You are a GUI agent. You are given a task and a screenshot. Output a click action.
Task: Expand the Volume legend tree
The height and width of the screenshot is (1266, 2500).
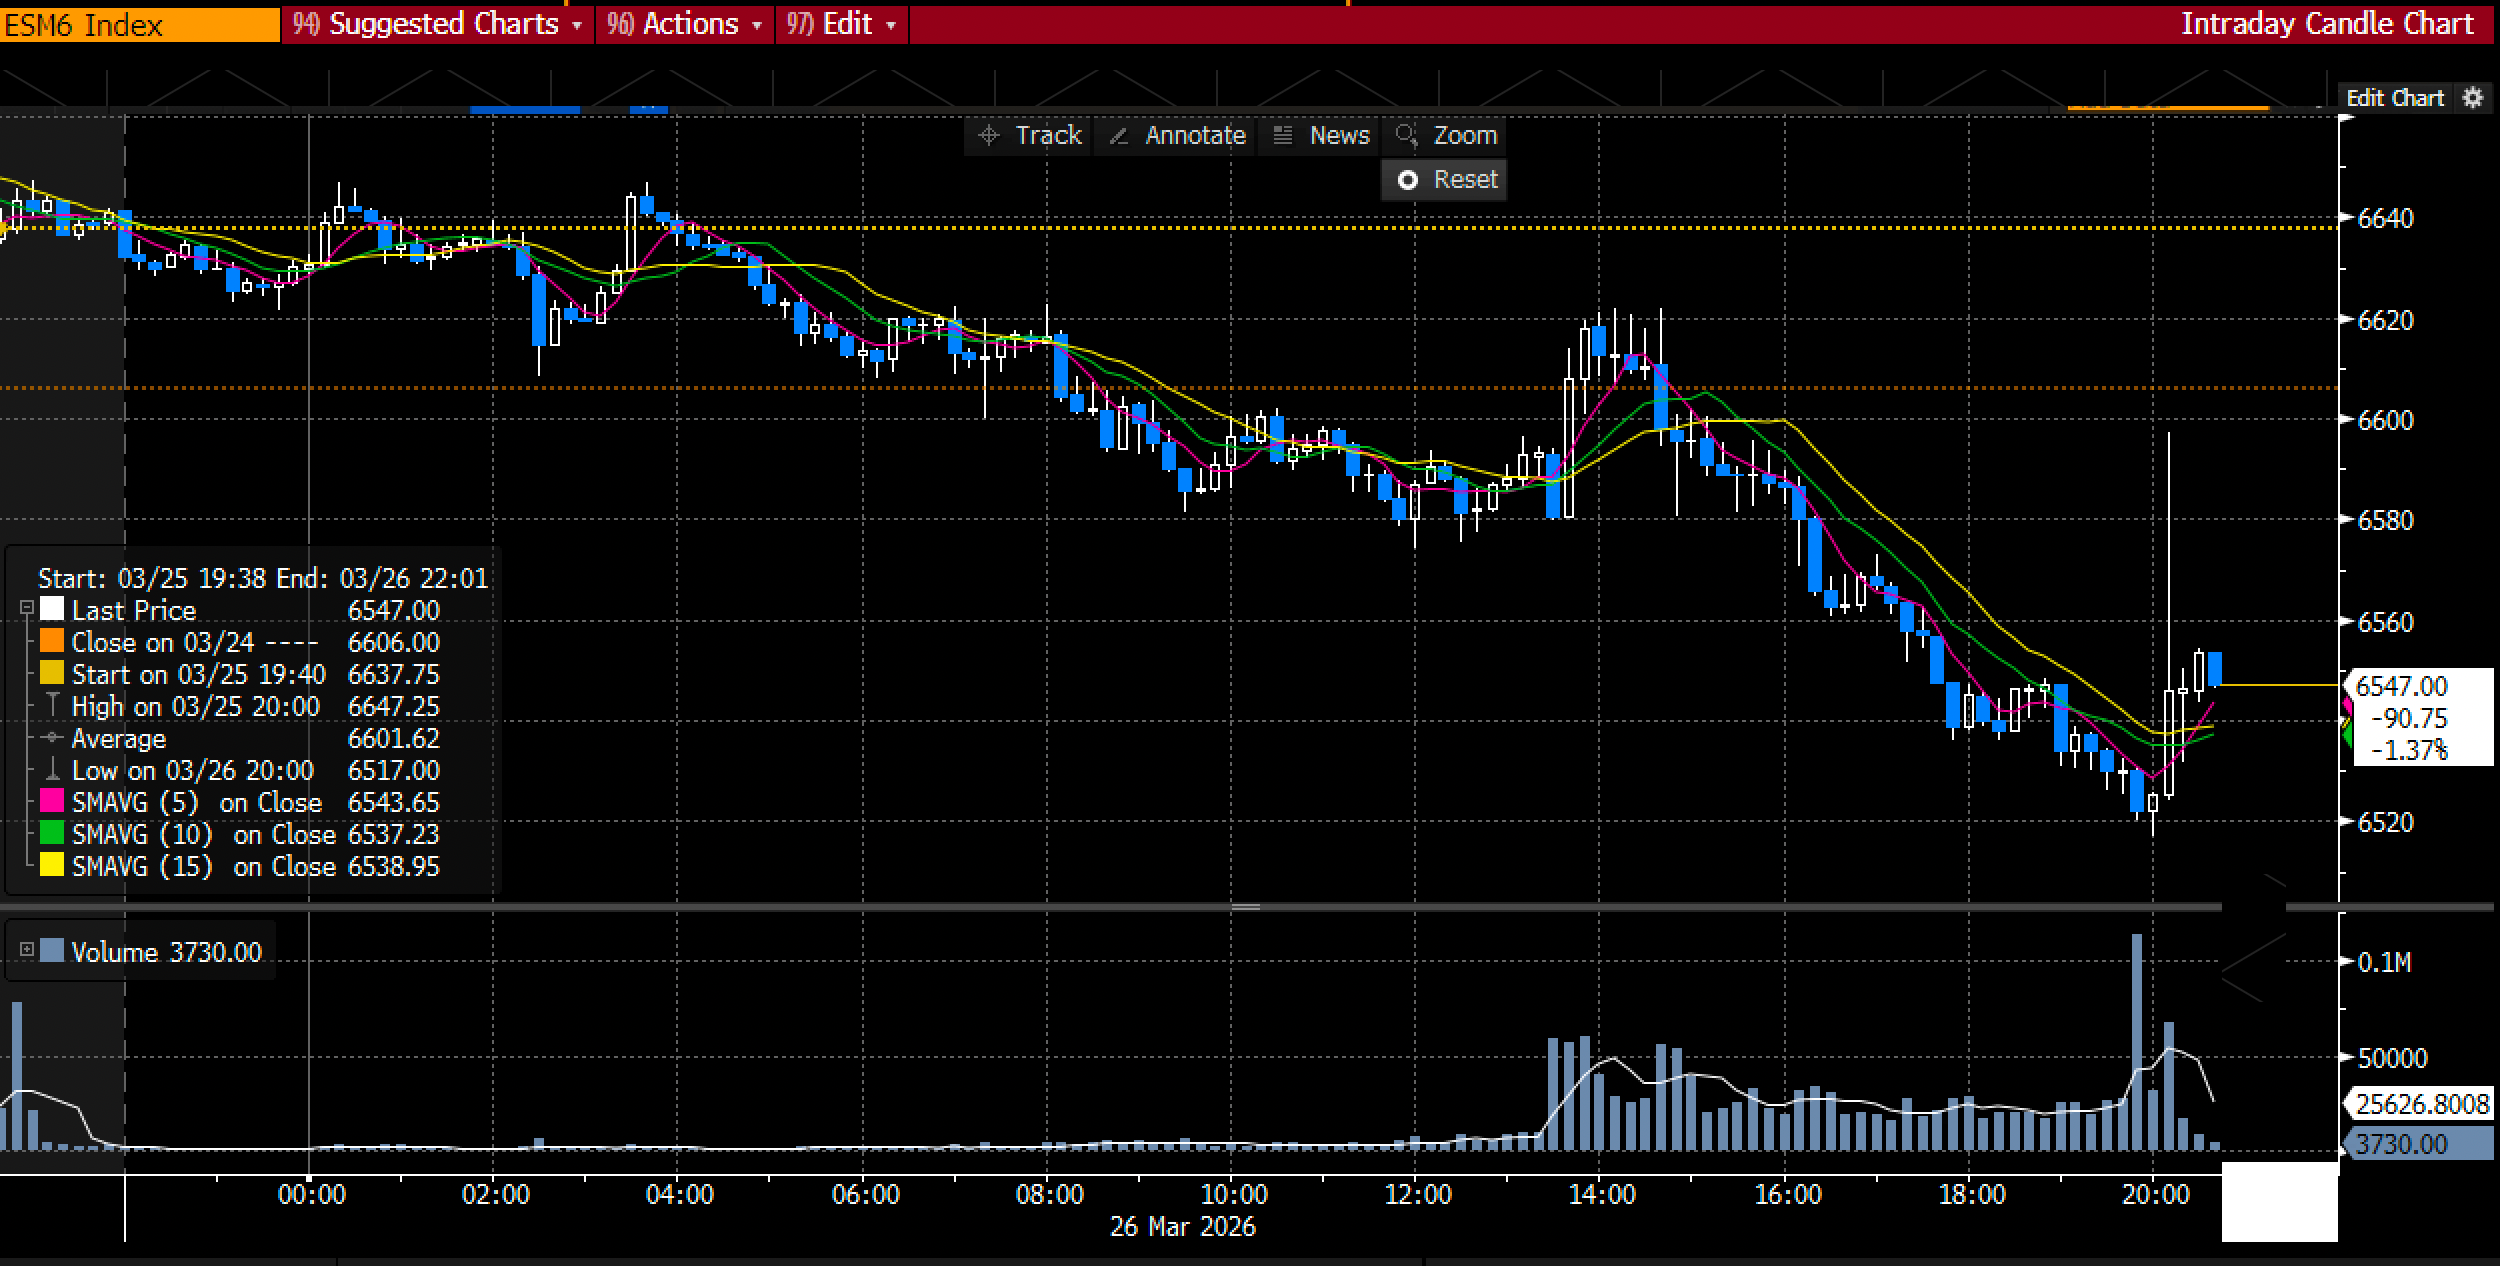point(27,950)
